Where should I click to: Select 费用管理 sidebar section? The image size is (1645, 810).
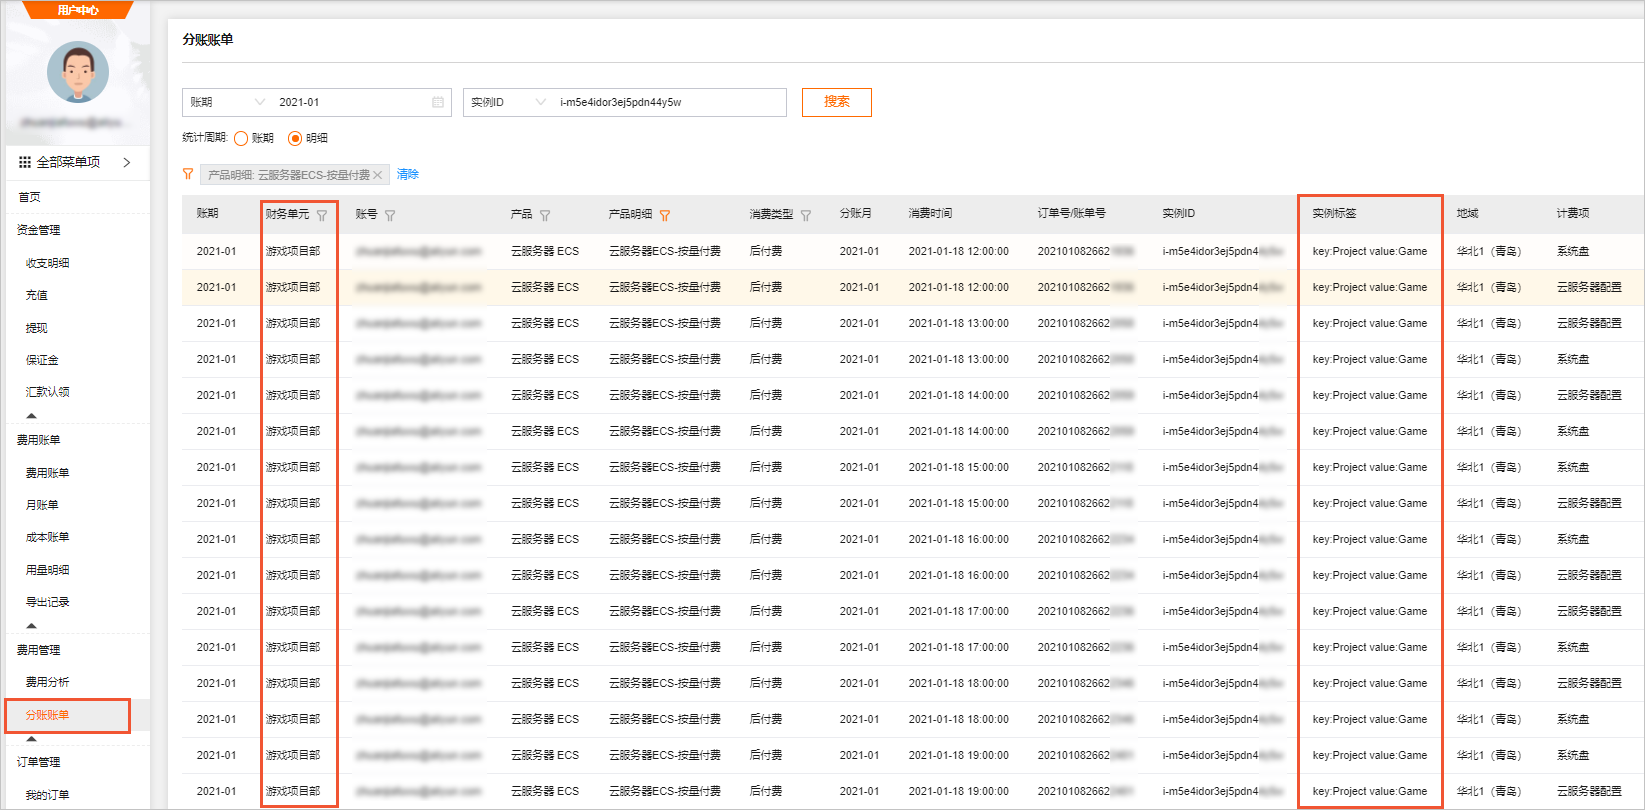click(x=38, y=650)
